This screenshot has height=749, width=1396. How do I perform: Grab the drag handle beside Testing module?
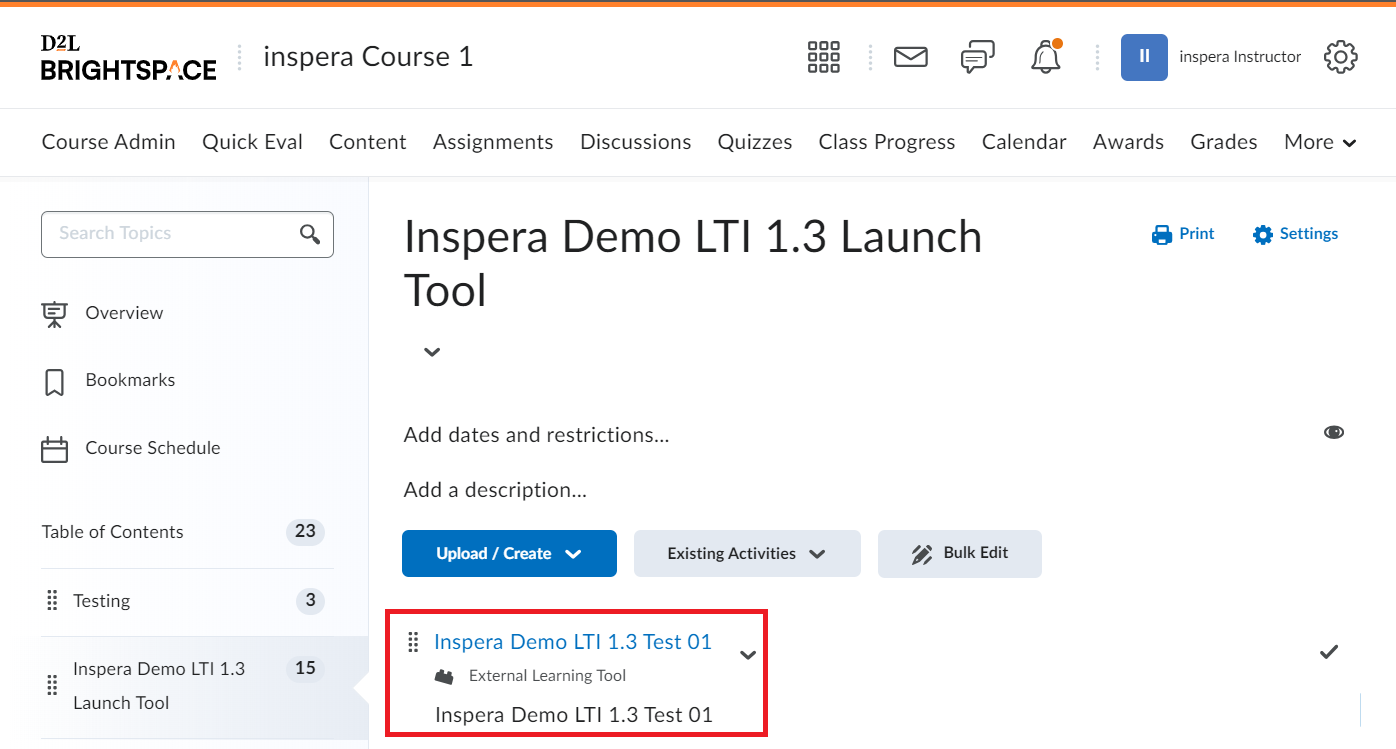pyautogui.click(x=52, y=601)
